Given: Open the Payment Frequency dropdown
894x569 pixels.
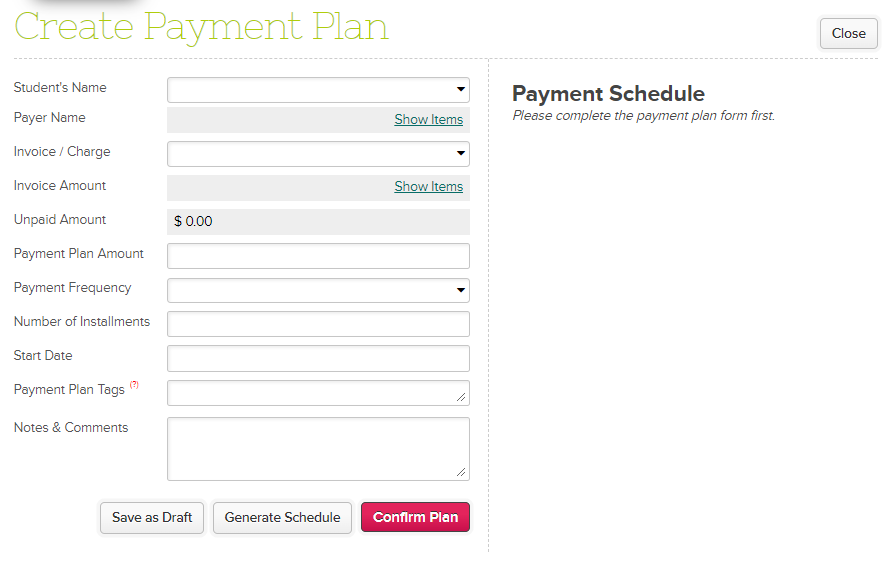Looking at the screenshot, I should tap(318, 290).
